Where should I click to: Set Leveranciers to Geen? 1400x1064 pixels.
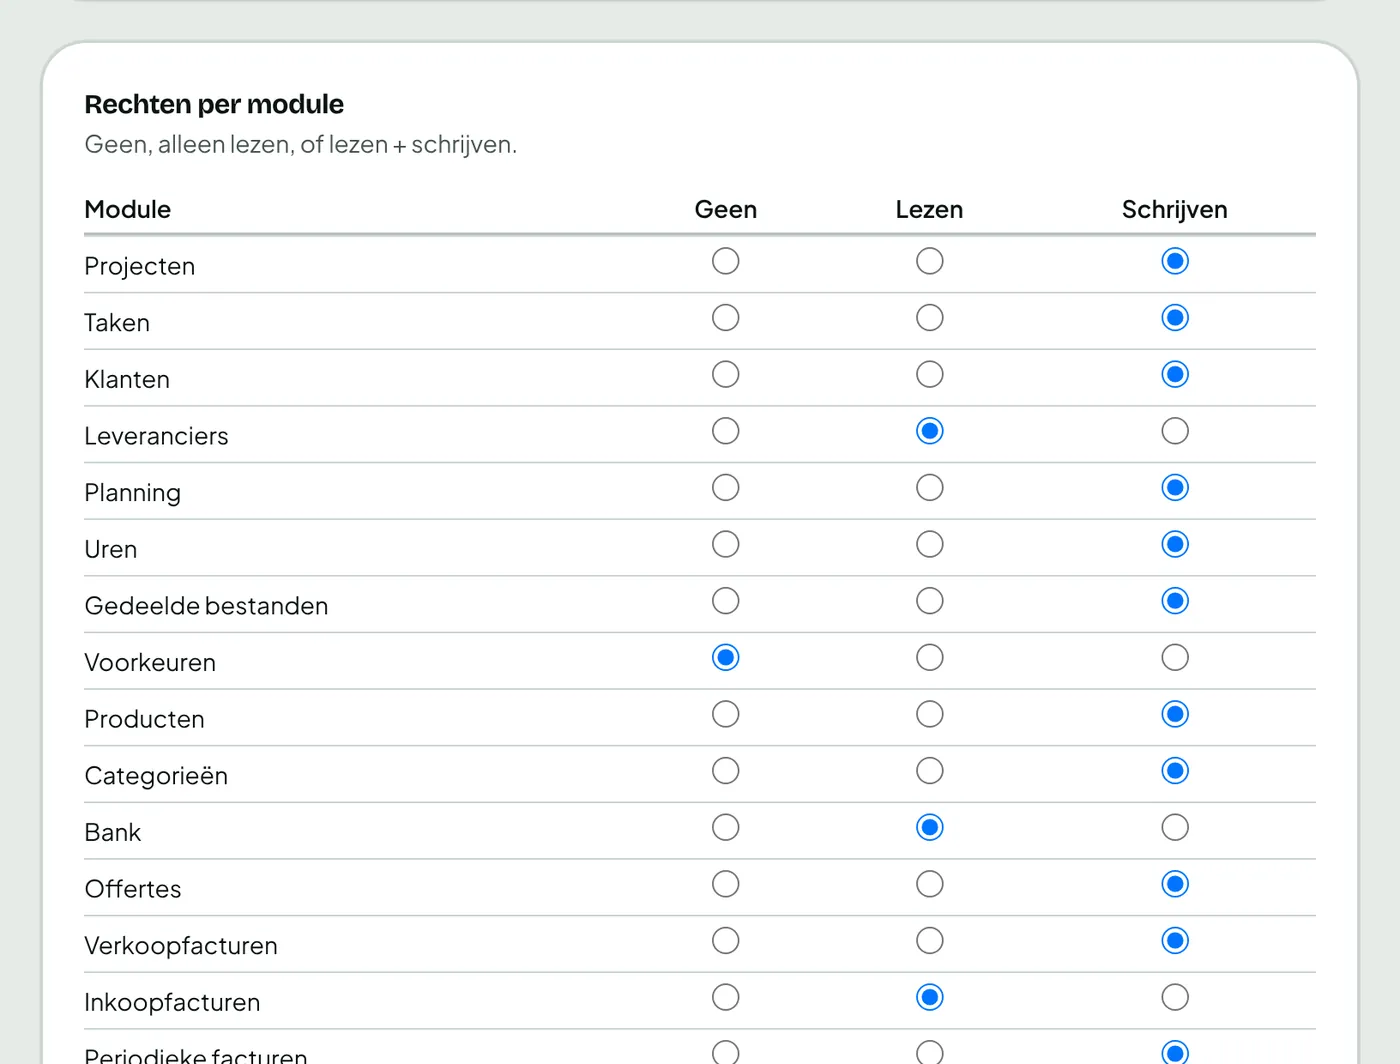(x=726, y=431)
